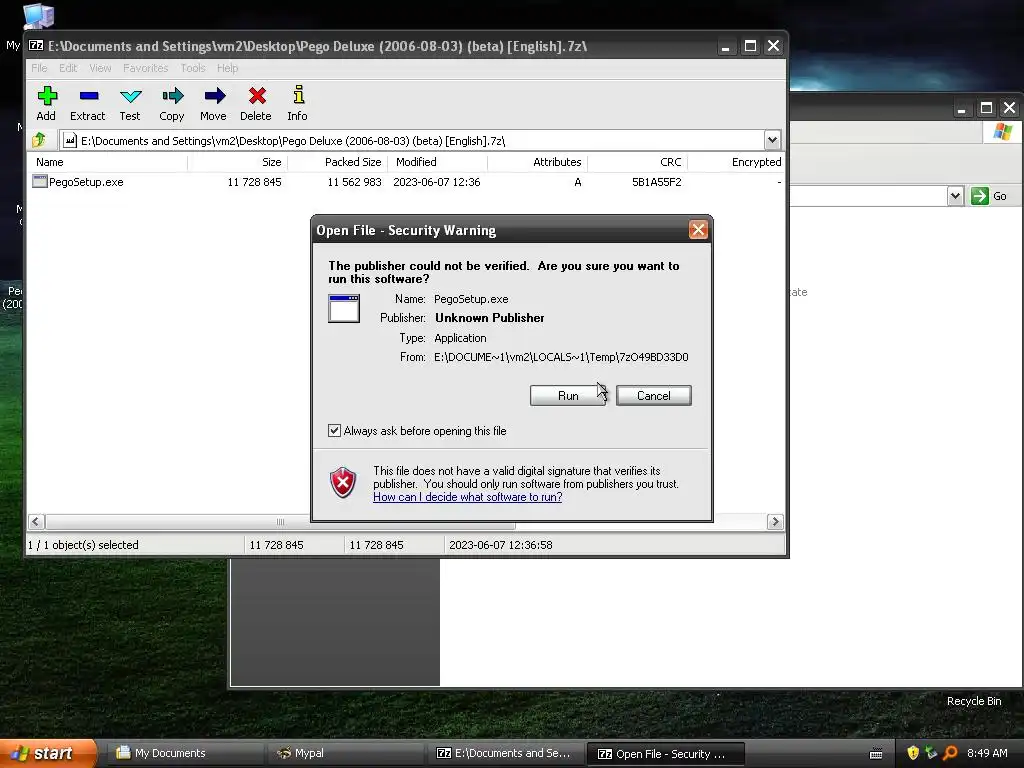Open the View menu
Image resolution: width=1024 pixels, height=768 pixels.
[100, 68]
